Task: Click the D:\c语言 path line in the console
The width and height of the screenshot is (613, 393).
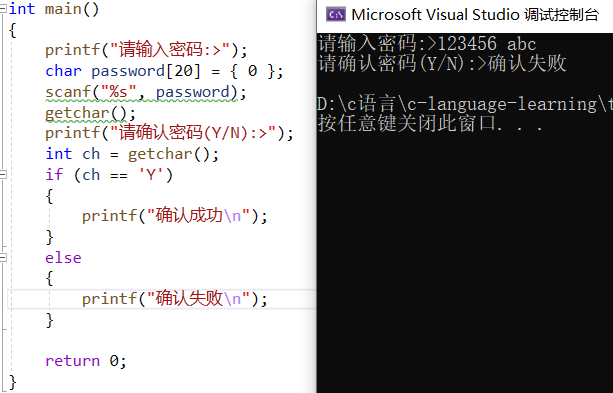Action: click(x=465, y=104)
